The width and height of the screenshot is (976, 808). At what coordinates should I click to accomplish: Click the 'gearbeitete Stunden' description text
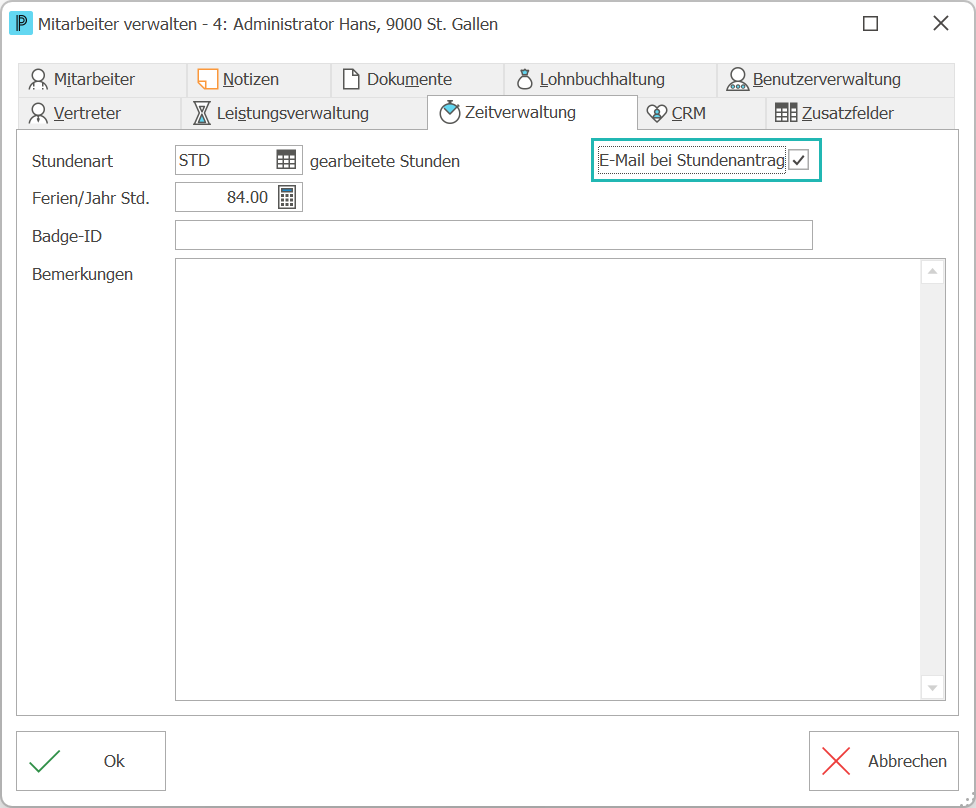coord(385,161)
